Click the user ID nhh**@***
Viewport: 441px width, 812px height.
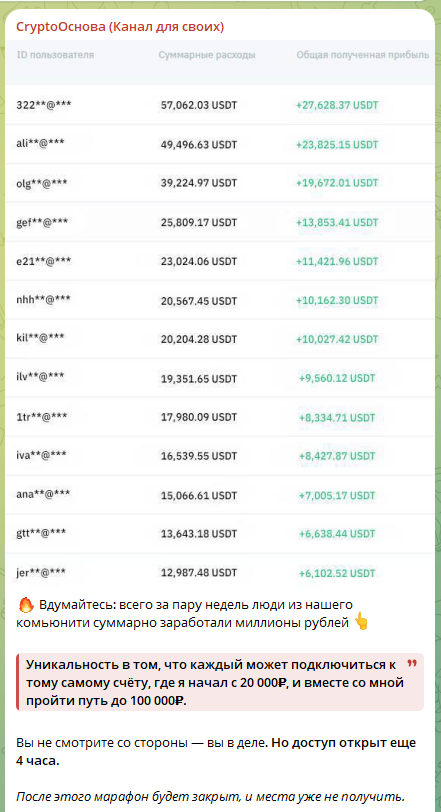click(43, 300)
